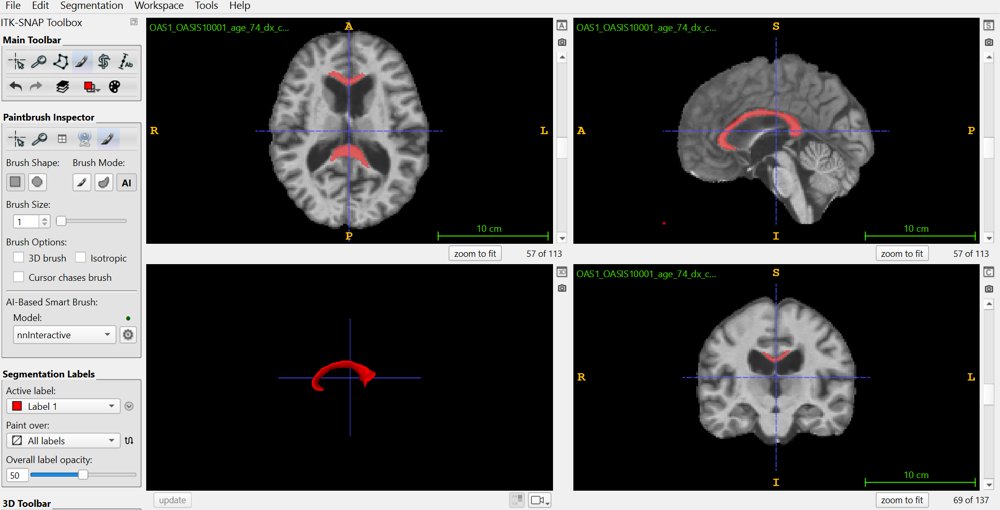
Task: Select the Snake segmentation tool
Action: (x=103, y=62)
